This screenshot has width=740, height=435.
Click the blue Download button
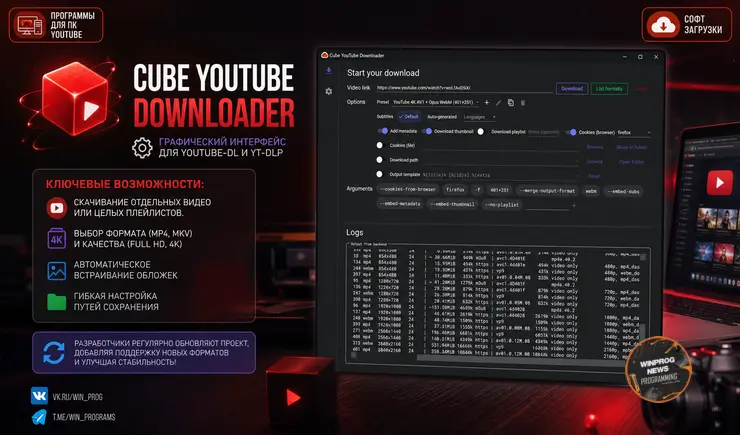point(572,88)
